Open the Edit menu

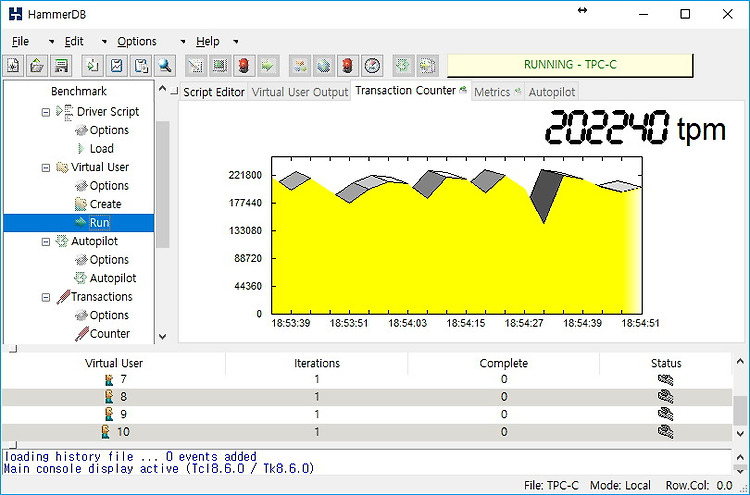pyautogui.click(x=74, y=42)
